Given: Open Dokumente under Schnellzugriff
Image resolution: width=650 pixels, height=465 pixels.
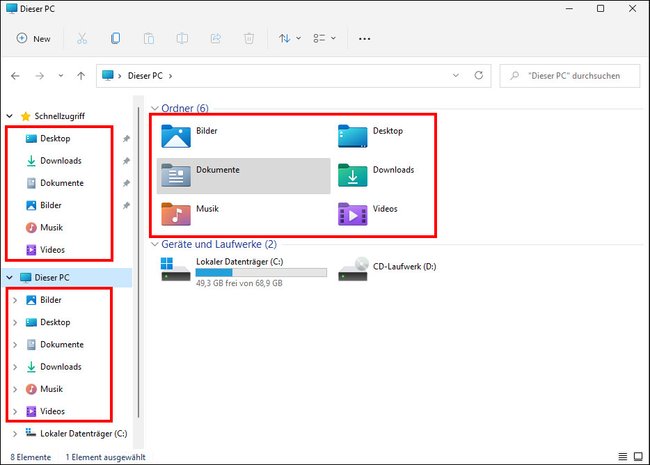Looking at the screenshot, I should tap(62, 183).
